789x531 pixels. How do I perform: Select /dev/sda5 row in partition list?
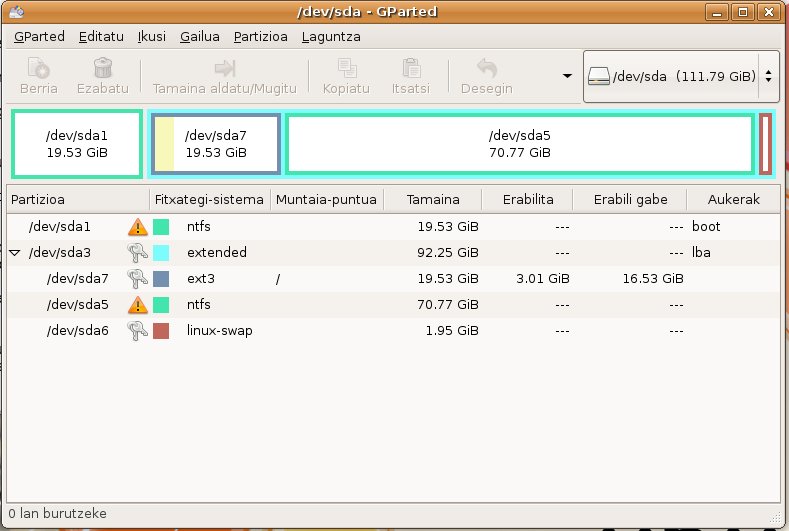393,305
